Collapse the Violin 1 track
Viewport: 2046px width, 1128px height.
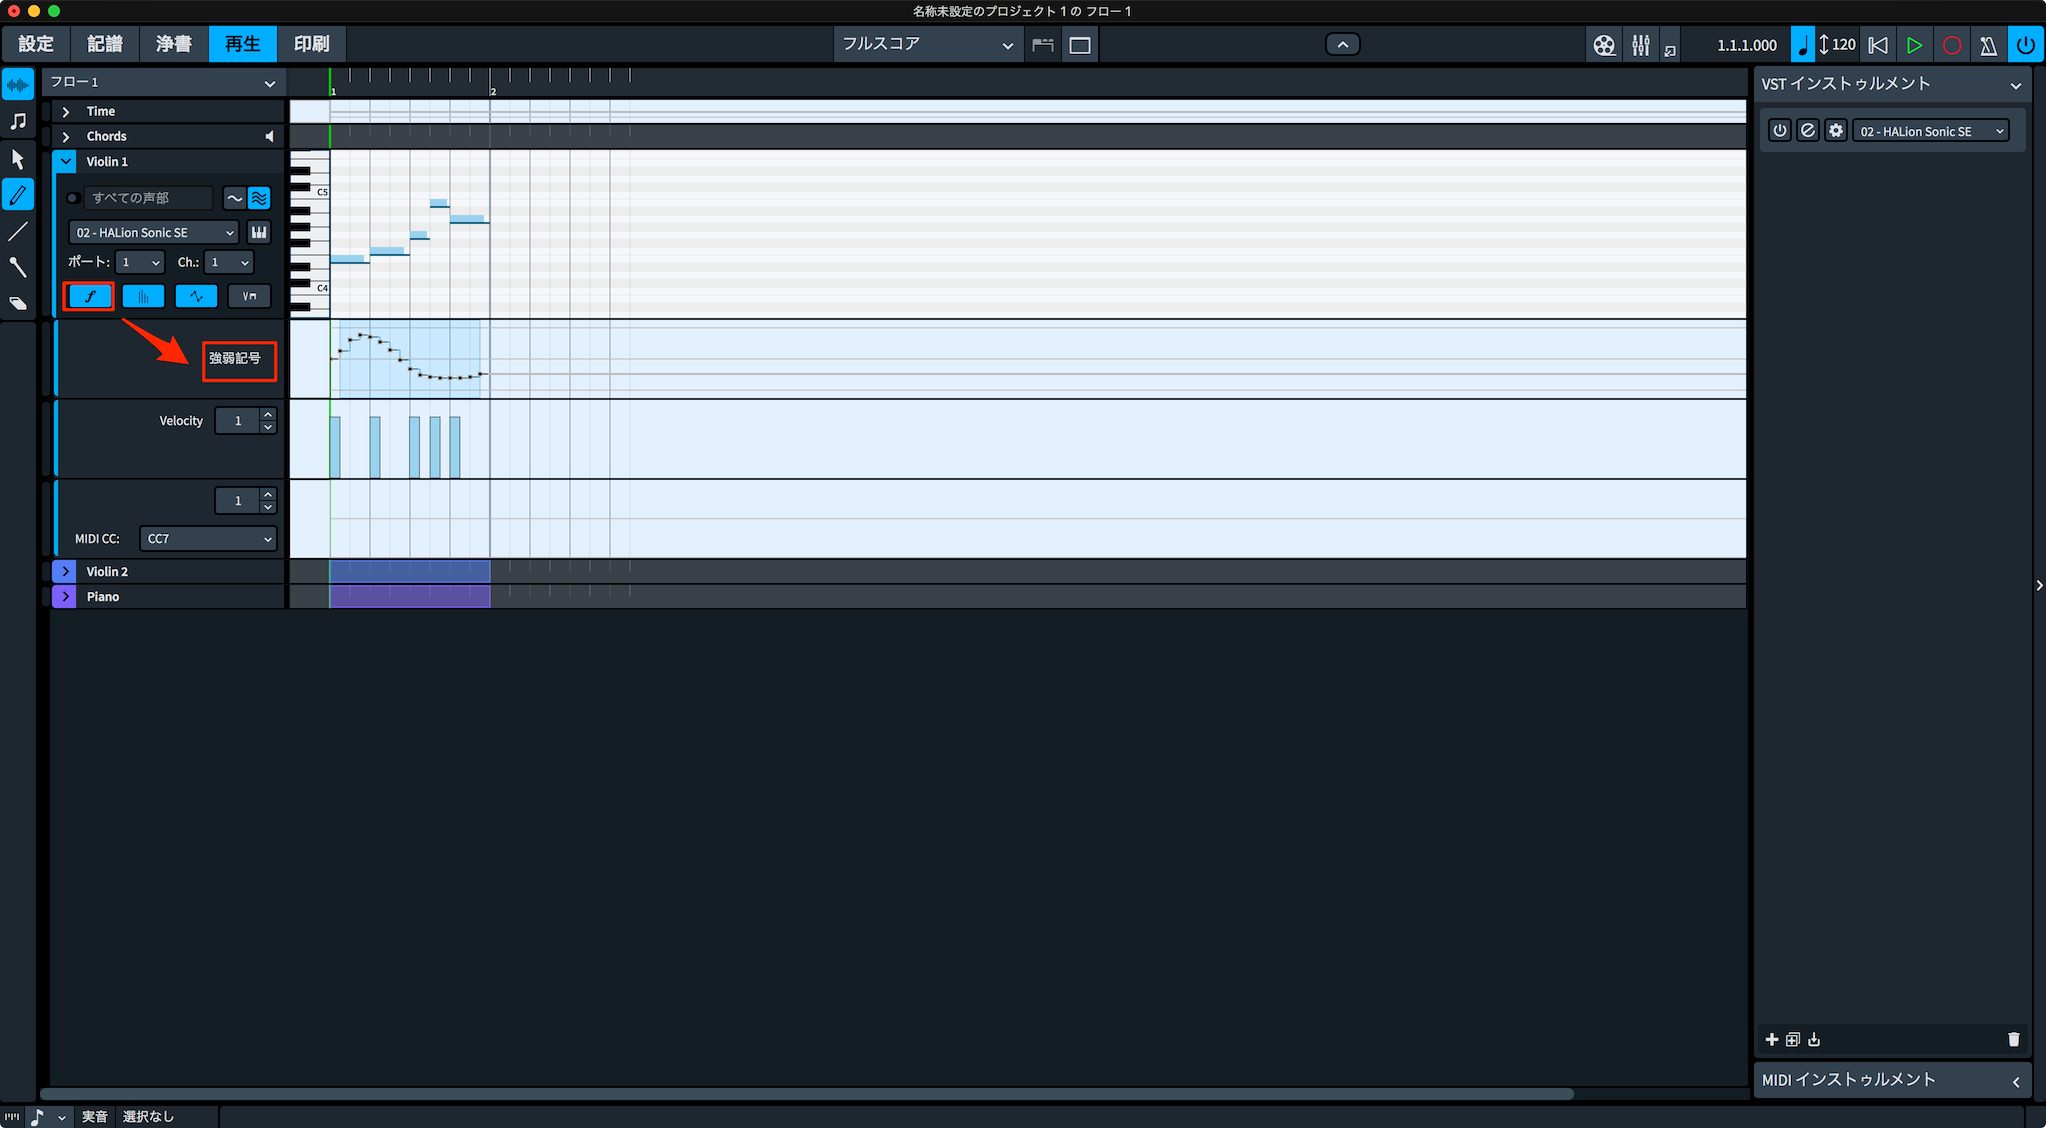(x=66, y=162)
